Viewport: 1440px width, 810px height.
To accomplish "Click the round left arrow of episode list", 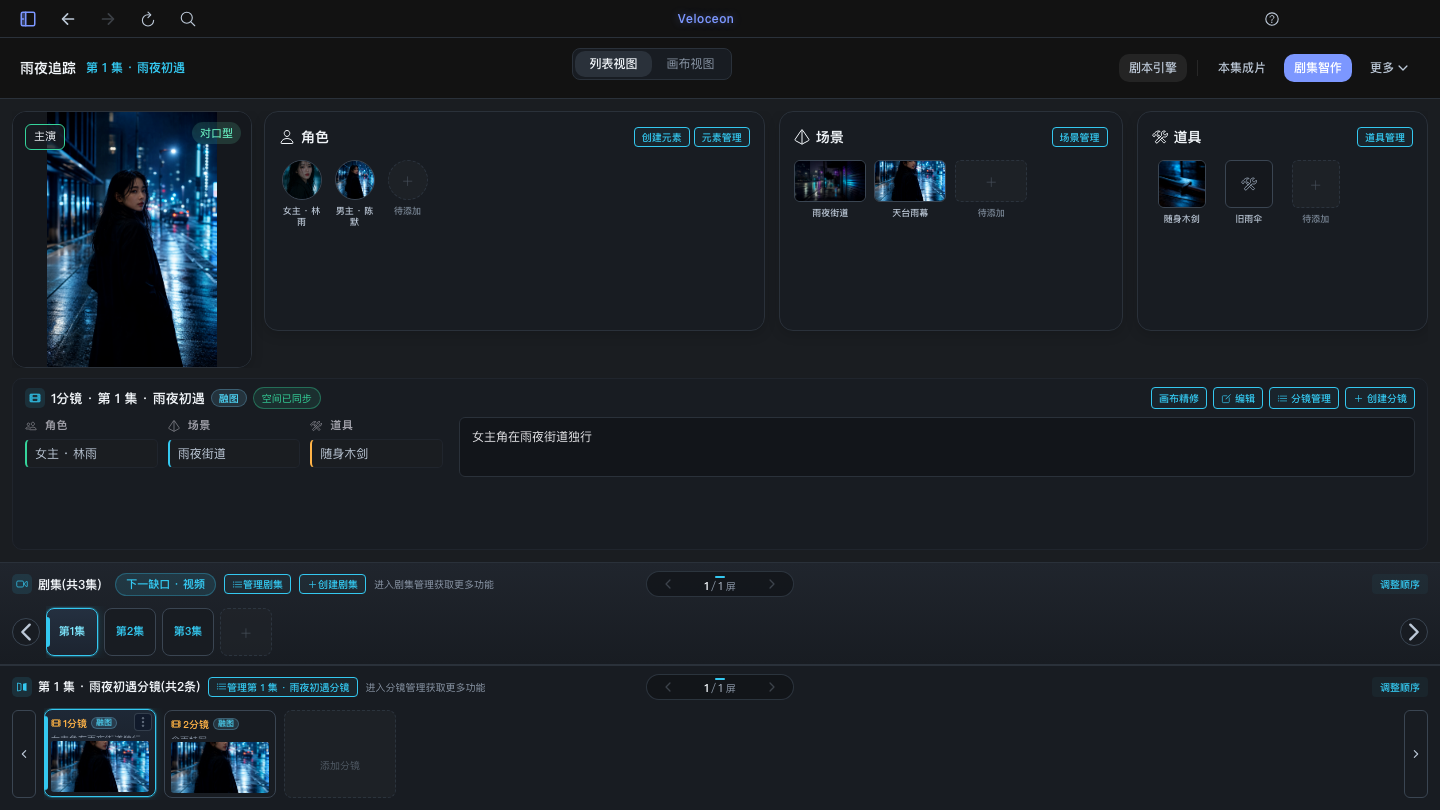I will point(26,632).
